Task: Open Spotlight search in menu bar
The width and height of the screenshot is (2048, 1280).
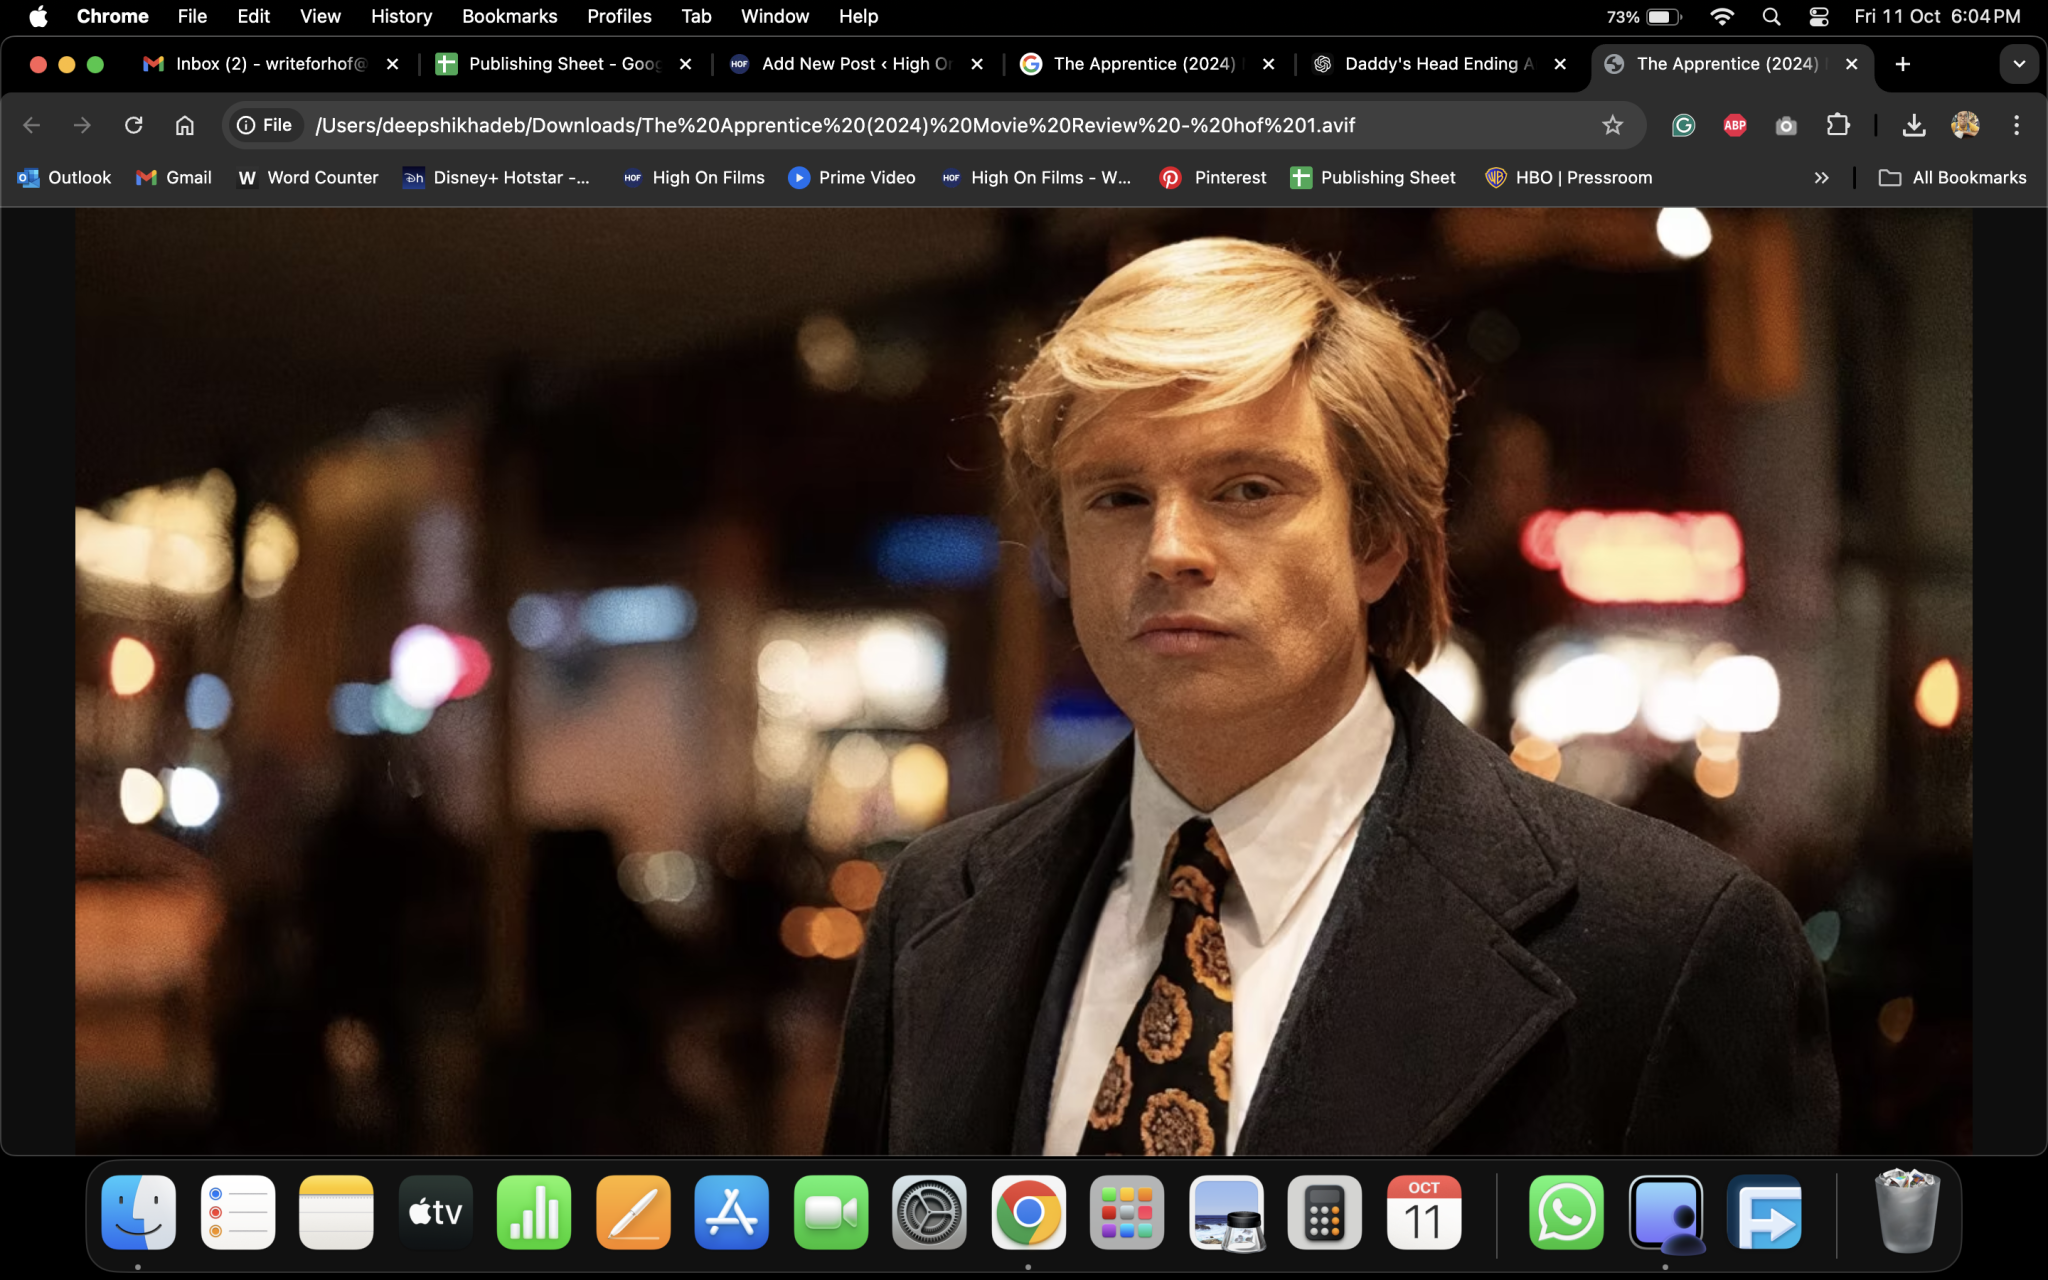Action: (x=1771, y=16)
